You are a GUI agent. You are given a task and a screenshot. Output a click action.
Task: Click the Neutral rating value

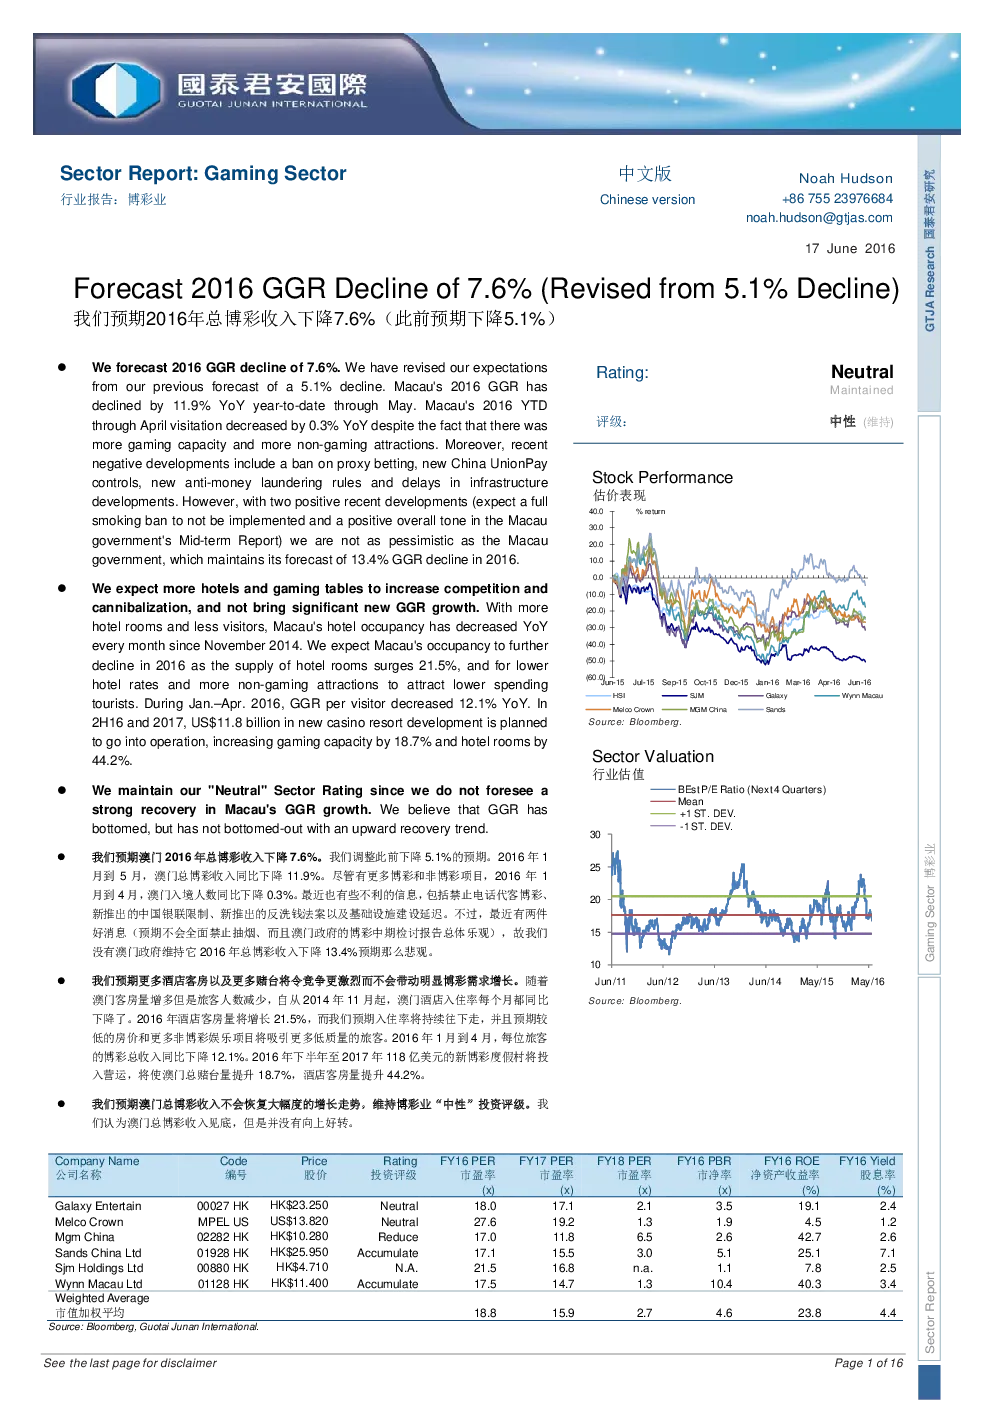tap(862, 372)
